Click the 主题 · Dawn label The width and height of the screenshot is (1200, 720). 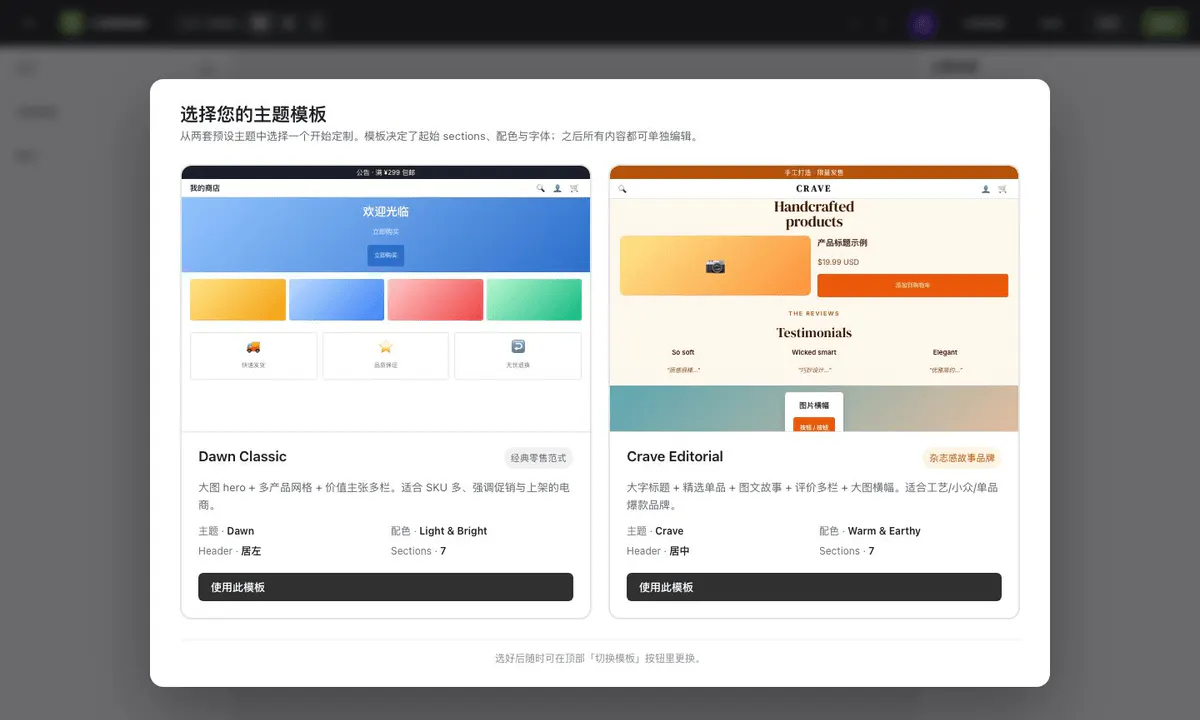coord(227,531)
